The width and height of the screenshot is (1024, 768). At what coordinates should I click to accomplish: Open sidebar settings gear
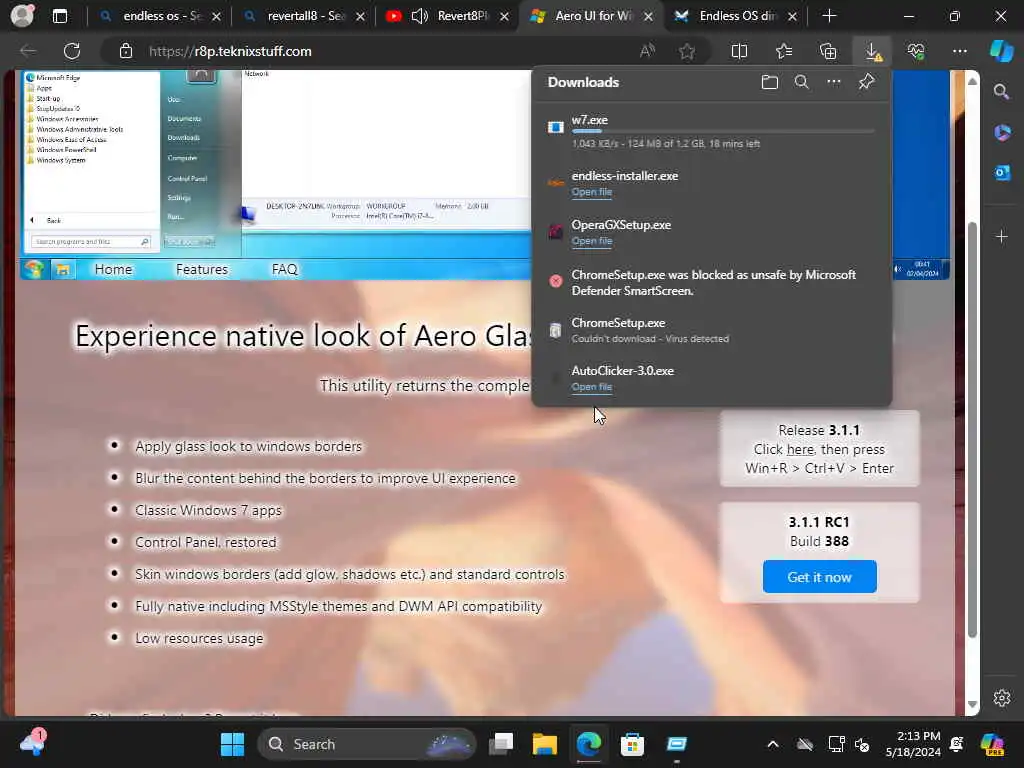[1002, 698]
